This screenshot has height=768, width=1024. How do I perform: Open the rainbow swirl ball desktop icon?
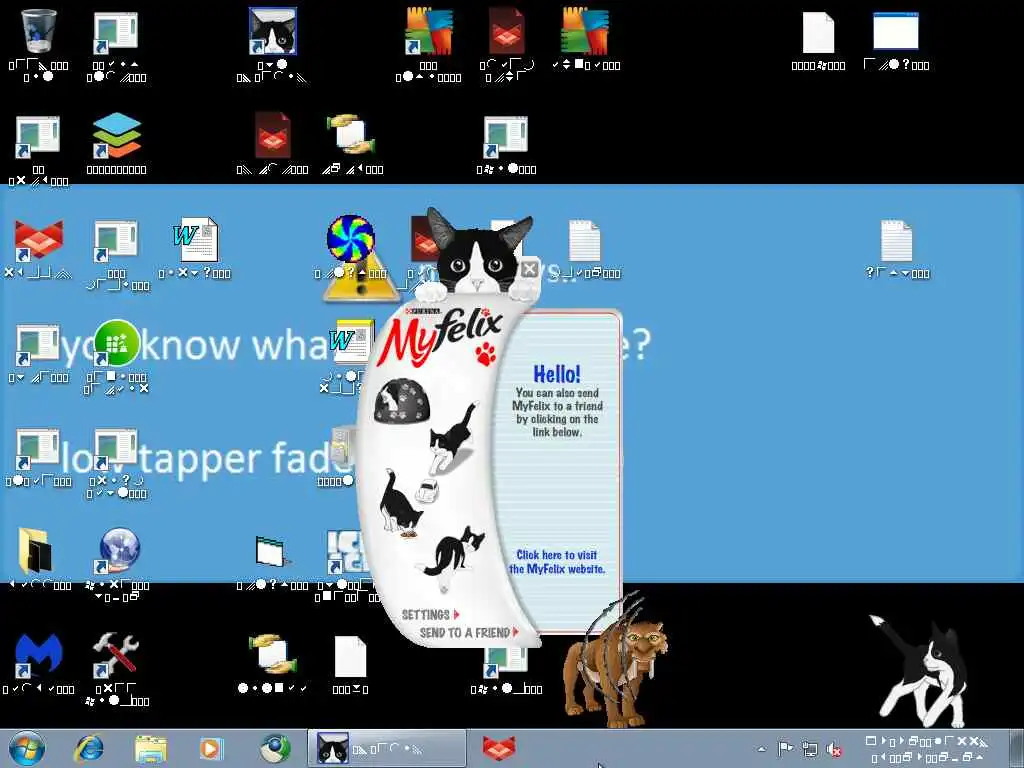(351, 238)
